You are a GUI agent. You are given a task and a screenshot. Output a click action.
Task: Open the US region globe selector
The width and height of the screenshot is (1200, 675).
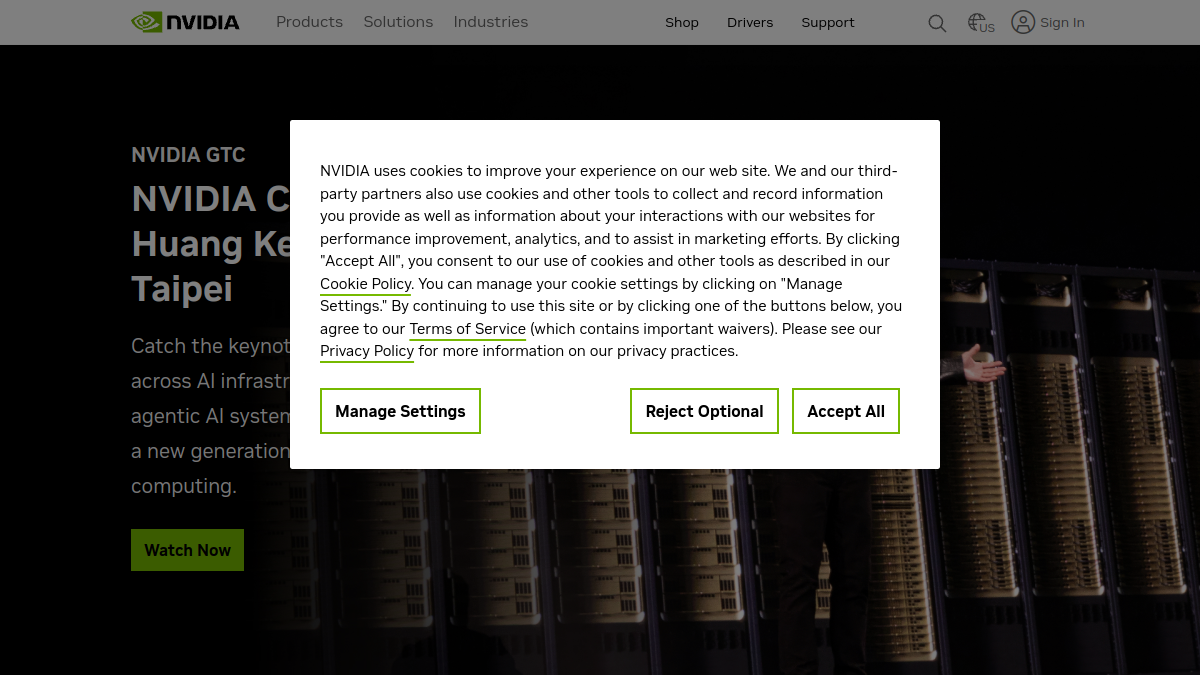pos(981,23)
